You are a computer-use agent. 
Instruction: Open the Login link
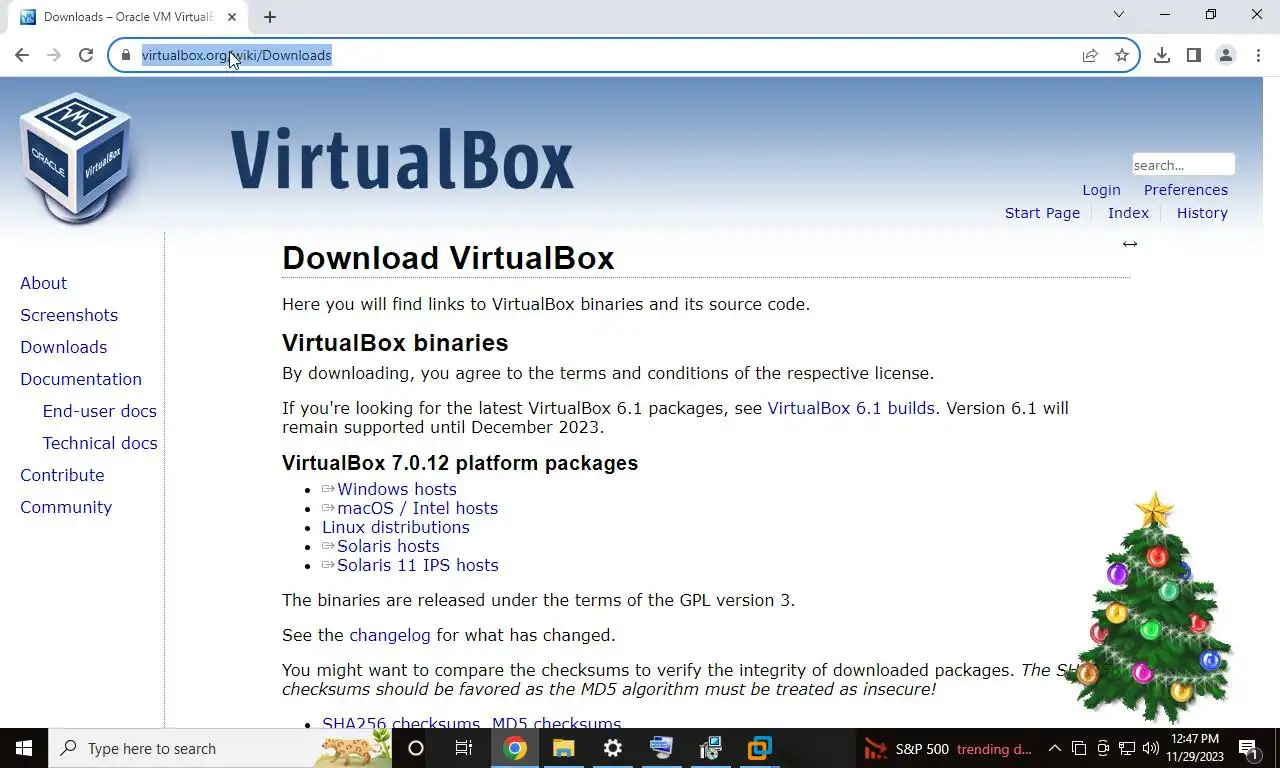[x=1101, y=190]
